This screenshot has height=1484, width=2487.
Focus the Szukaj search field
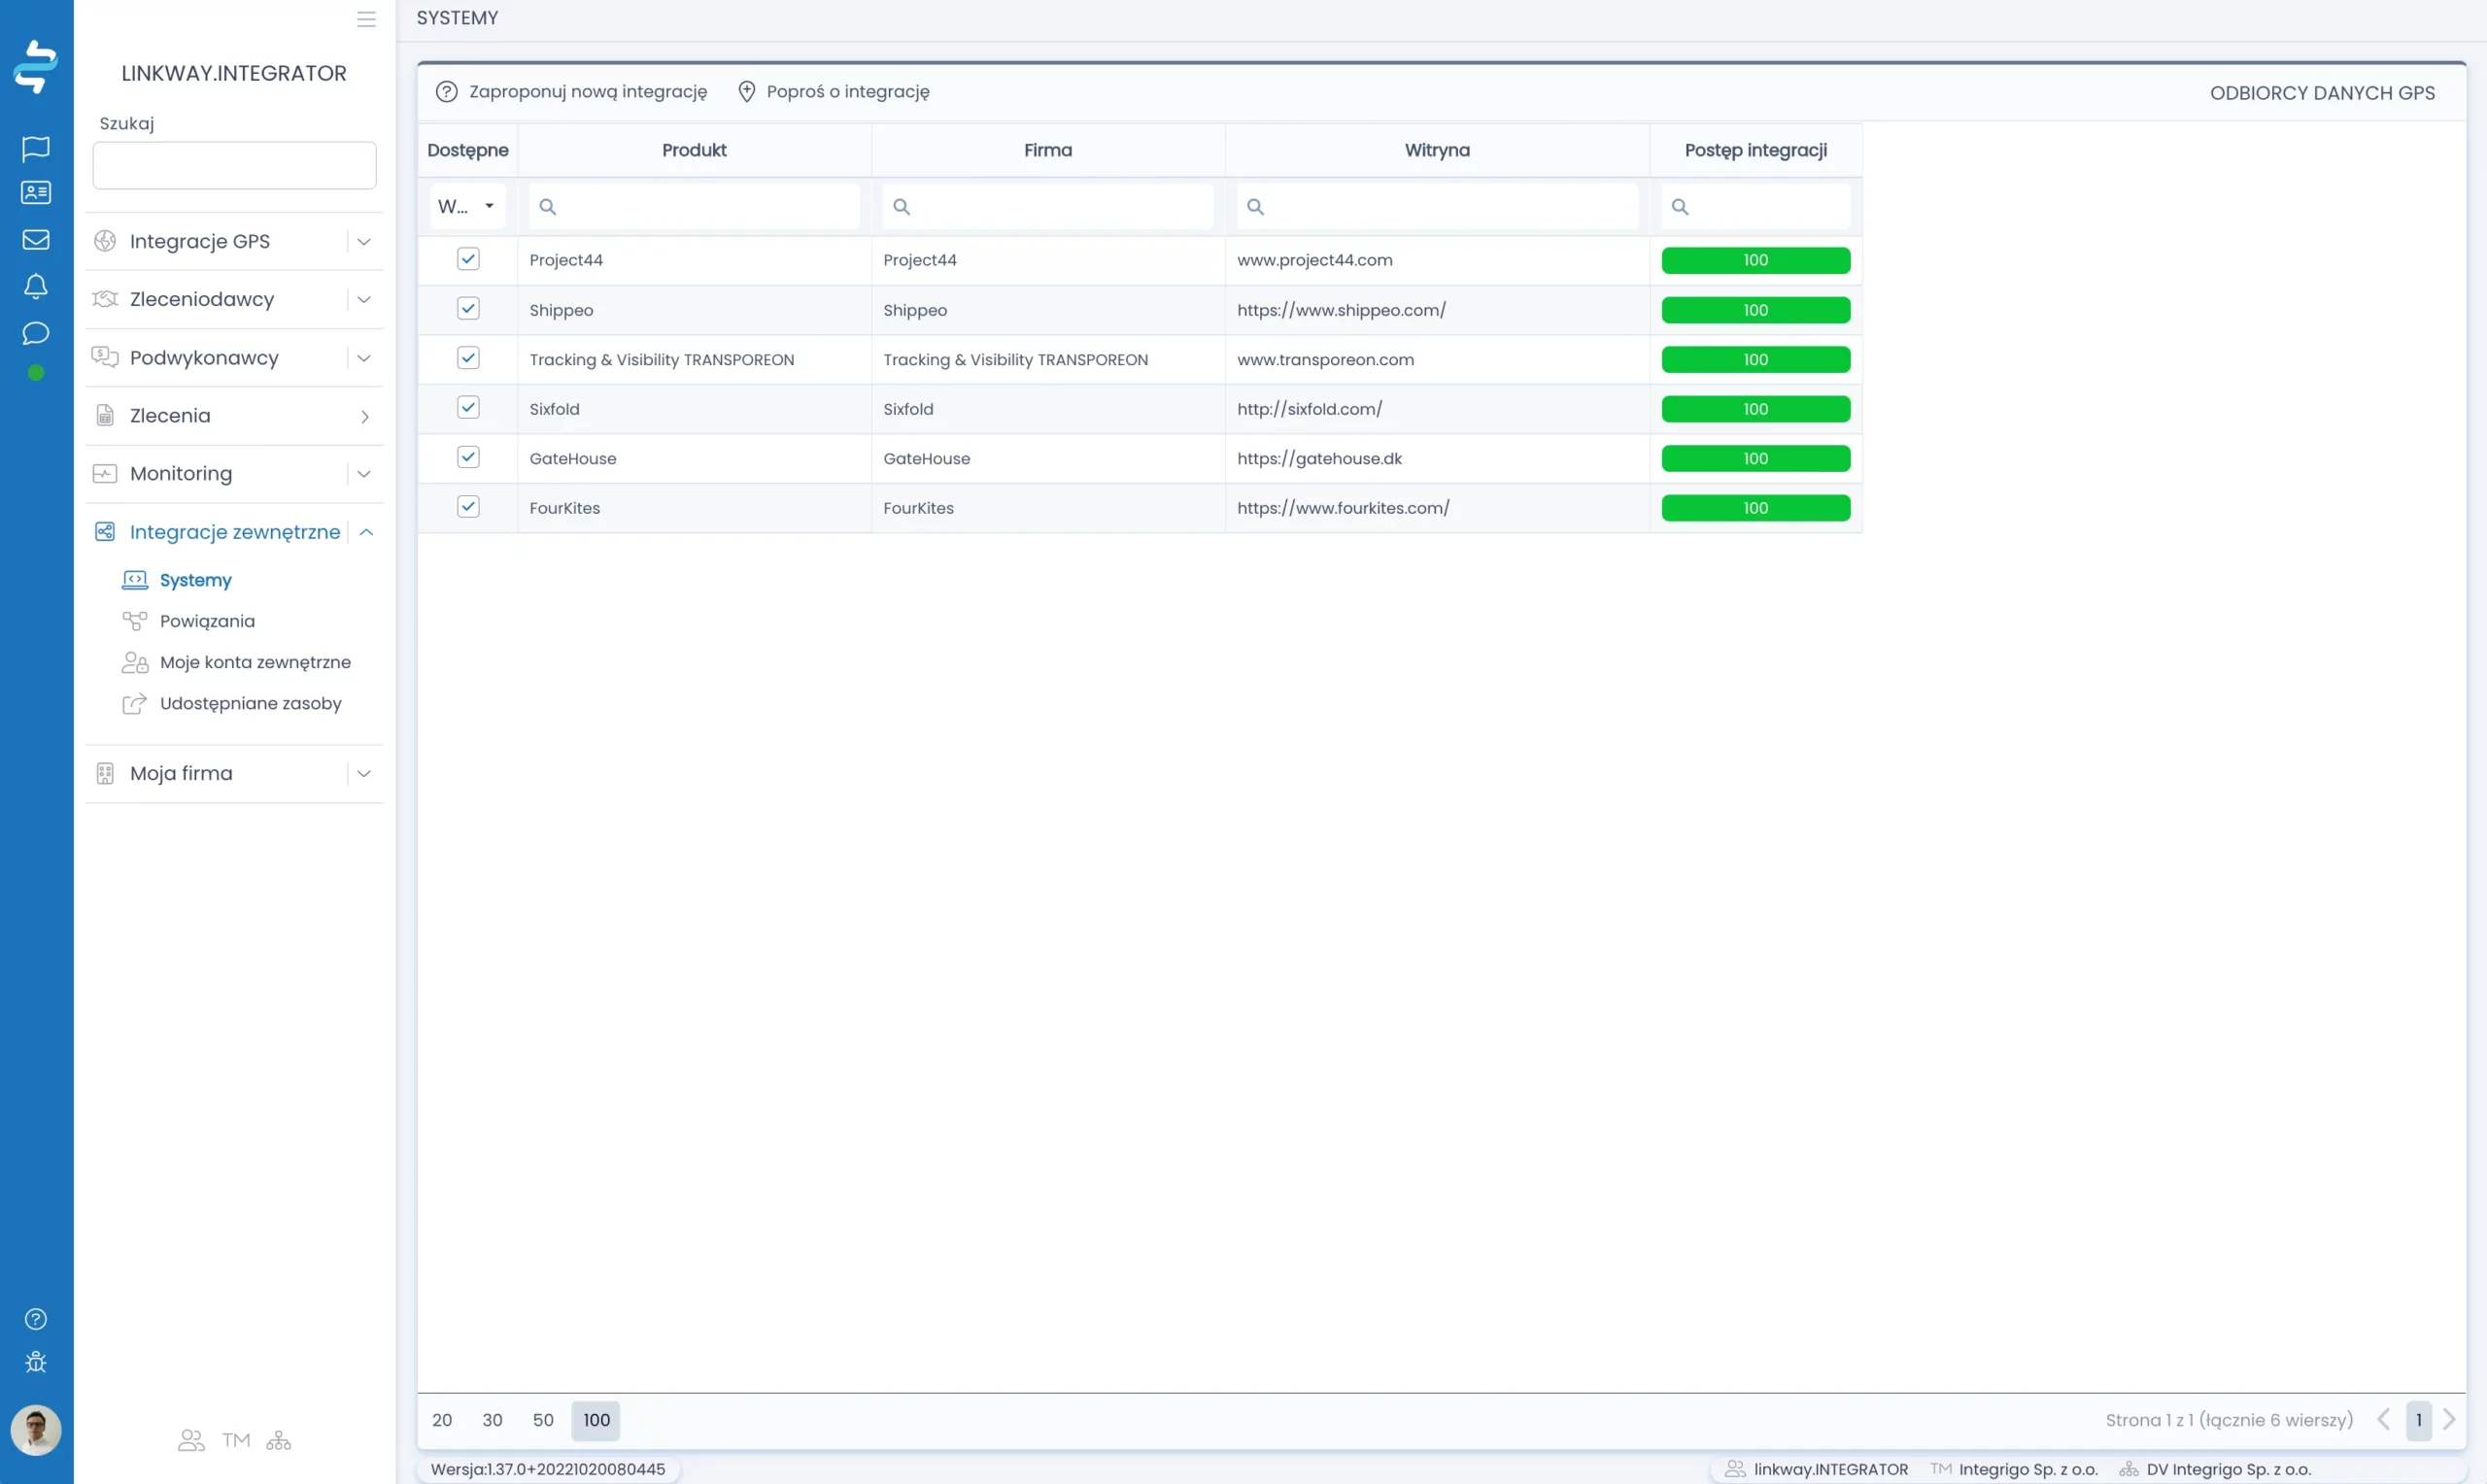coord(235,165)
